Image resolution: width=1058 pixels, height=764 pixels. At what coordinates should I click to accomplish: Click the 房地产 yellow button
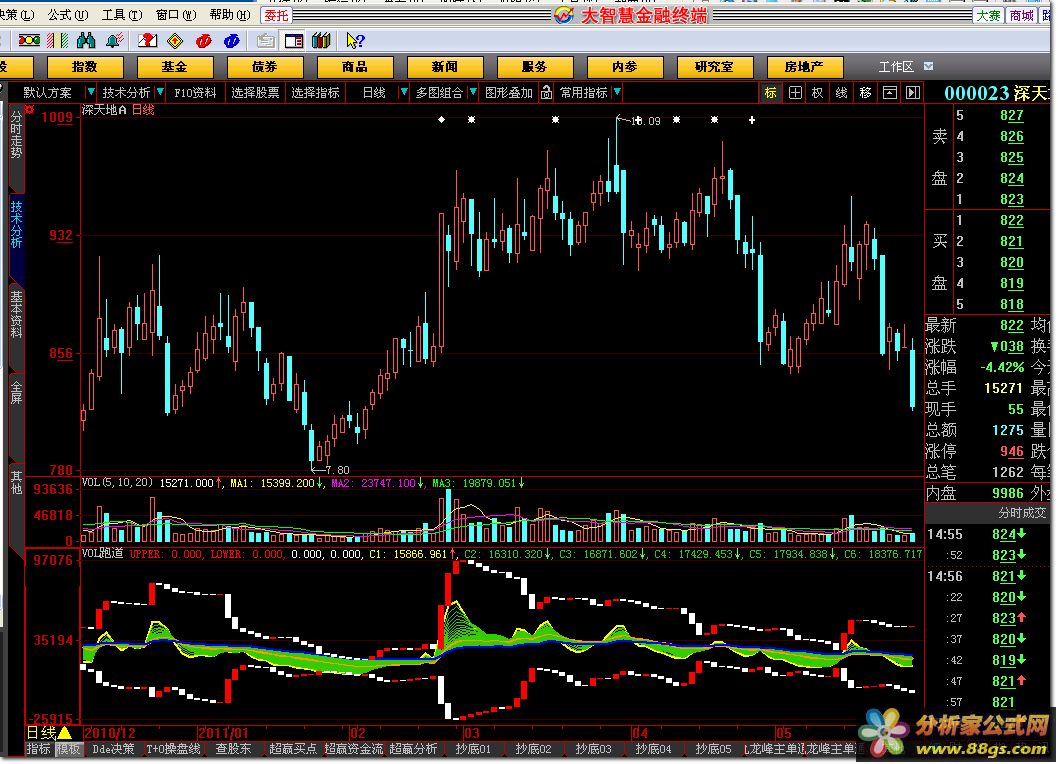click(804, 67)
